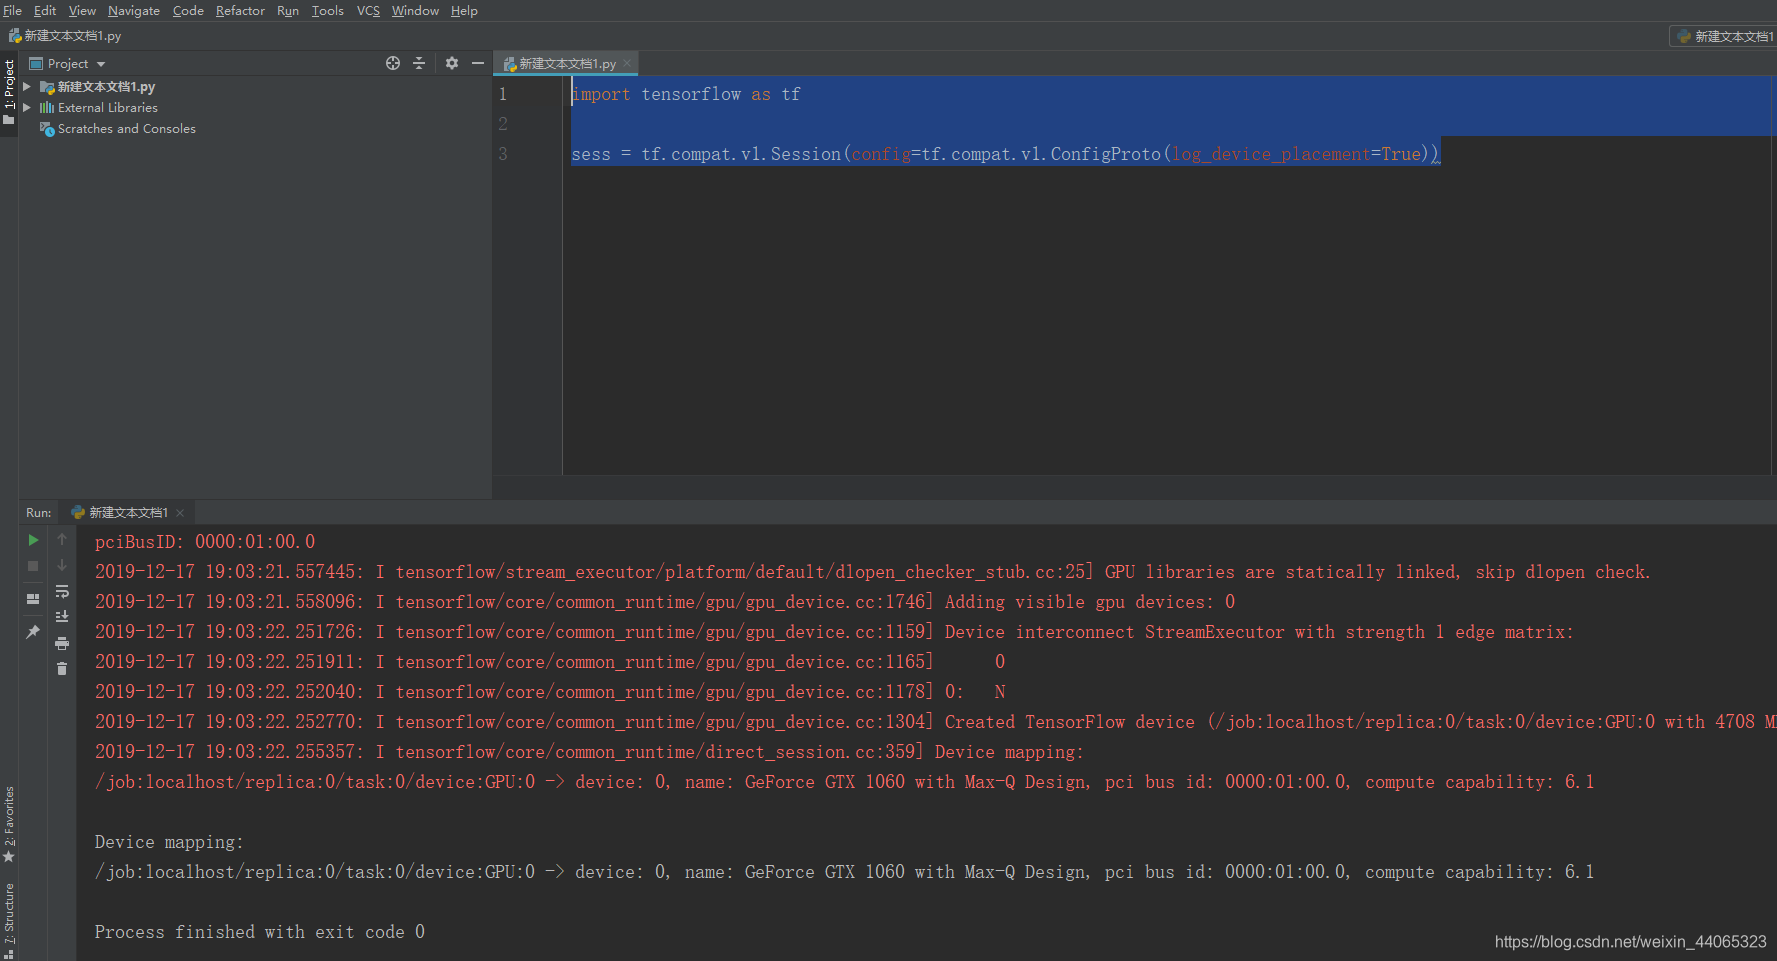Click the restore layout icon in Run panel
1777x961 pixels.
pyautogui.click(x=33, y=598)
